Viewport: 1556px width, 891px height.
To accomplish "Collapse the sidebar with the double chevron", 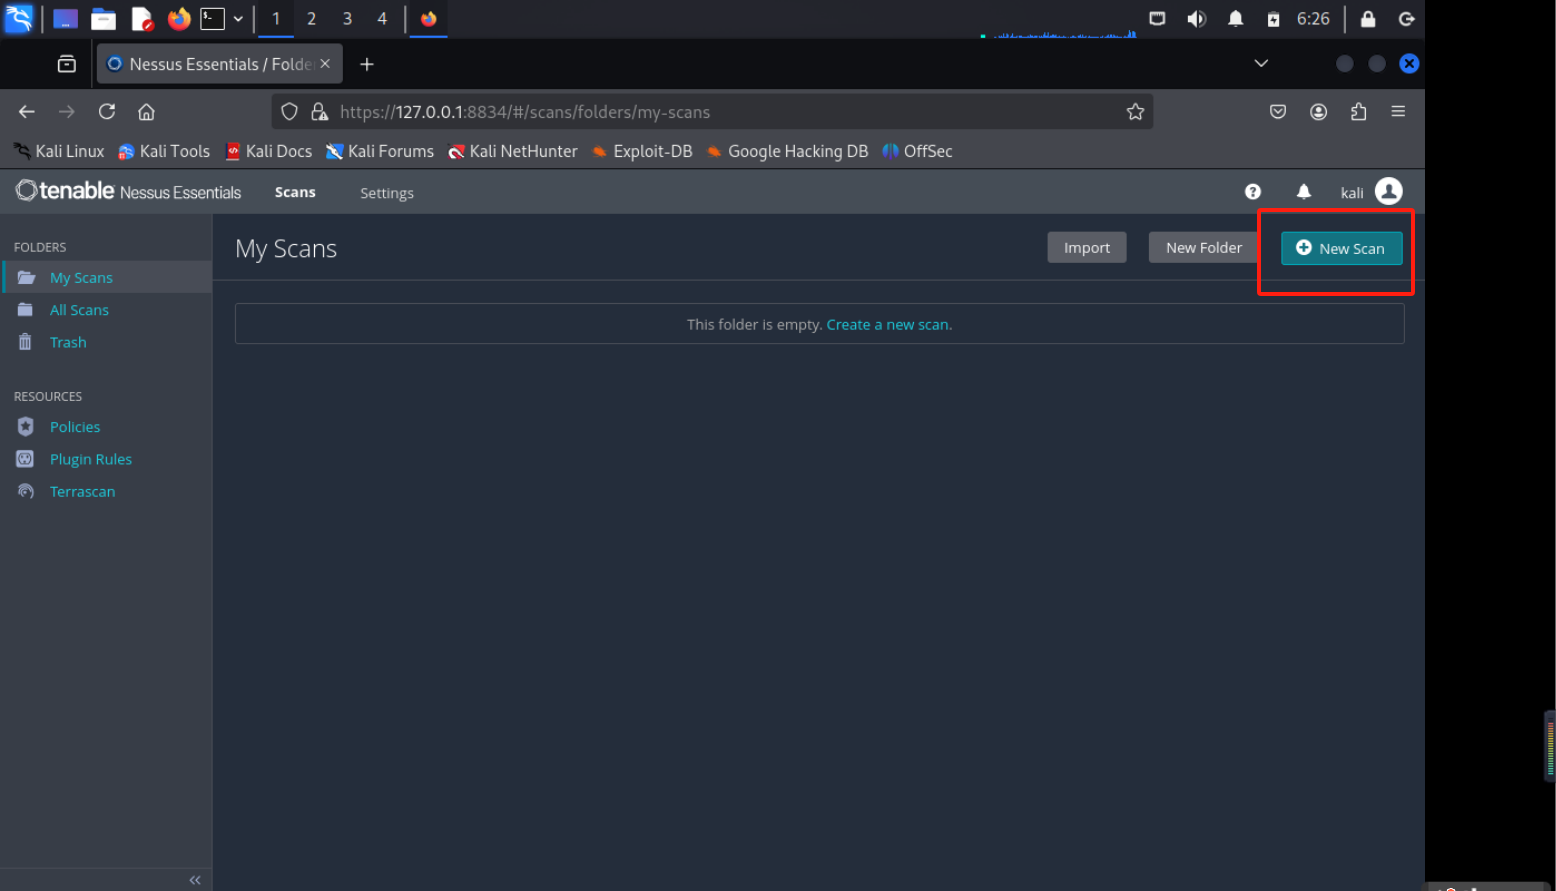I will 195,880.
